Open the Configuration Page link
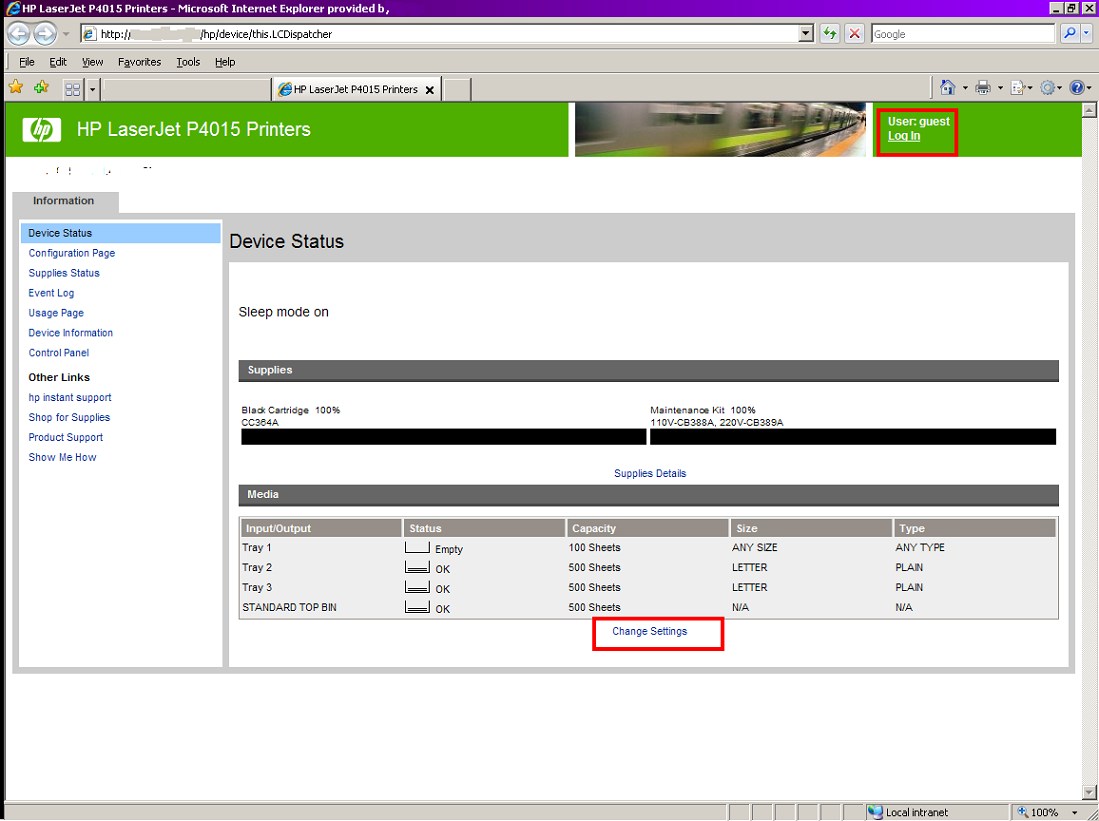 click(71, 253)
